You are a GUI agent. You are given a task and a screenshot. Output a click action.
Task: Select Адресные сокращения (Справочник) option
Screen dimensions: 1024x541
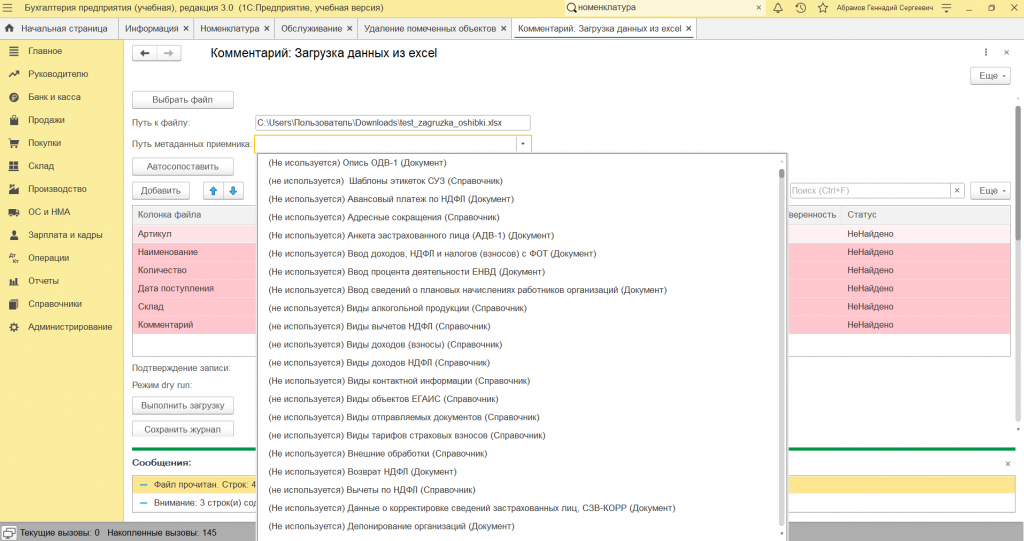click(383, 218)
